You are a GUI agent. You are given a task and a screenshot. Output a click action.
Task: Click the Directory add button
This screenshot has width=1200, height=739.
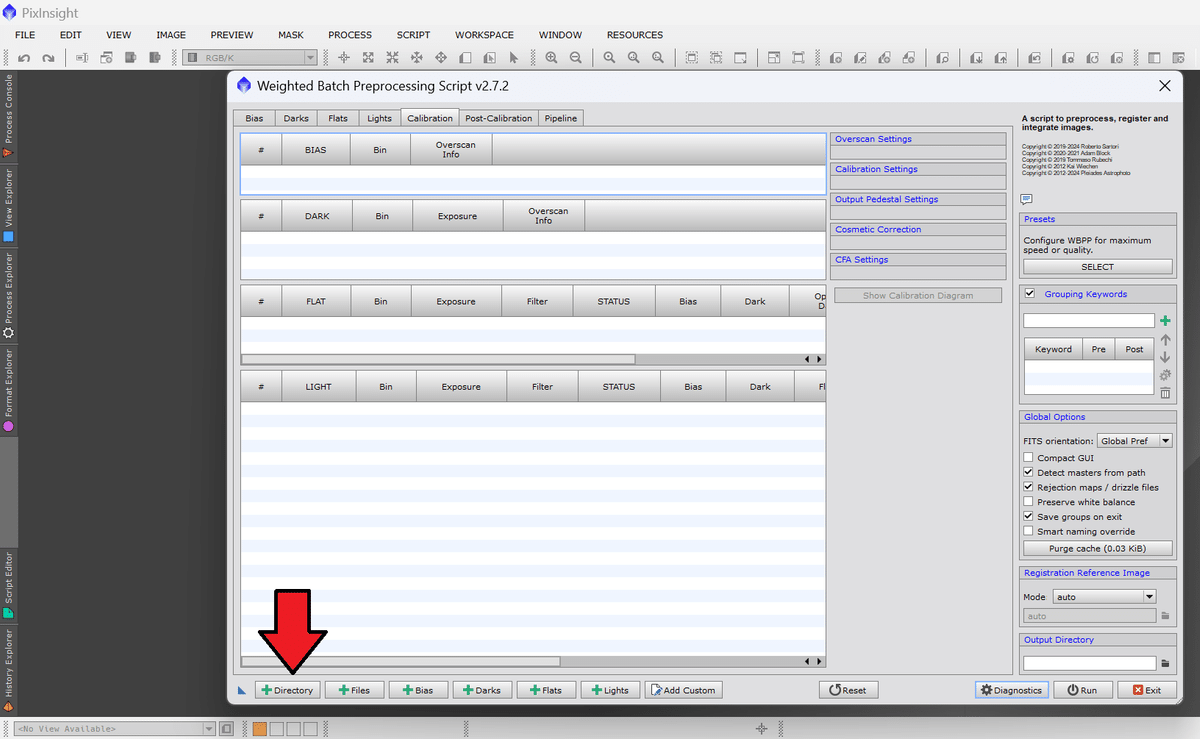point(287,690)
